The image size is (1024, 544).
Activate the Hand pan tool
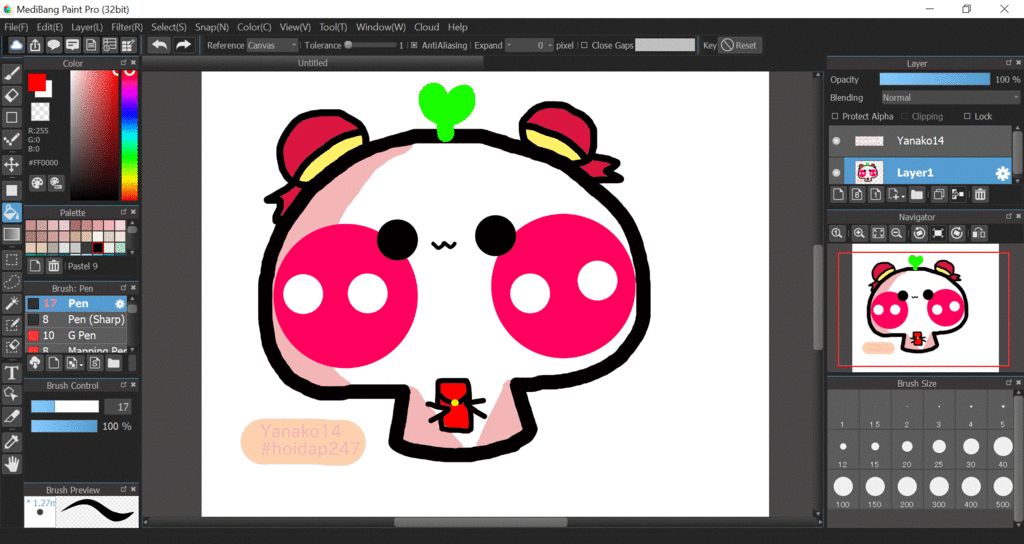coord(12,464)
